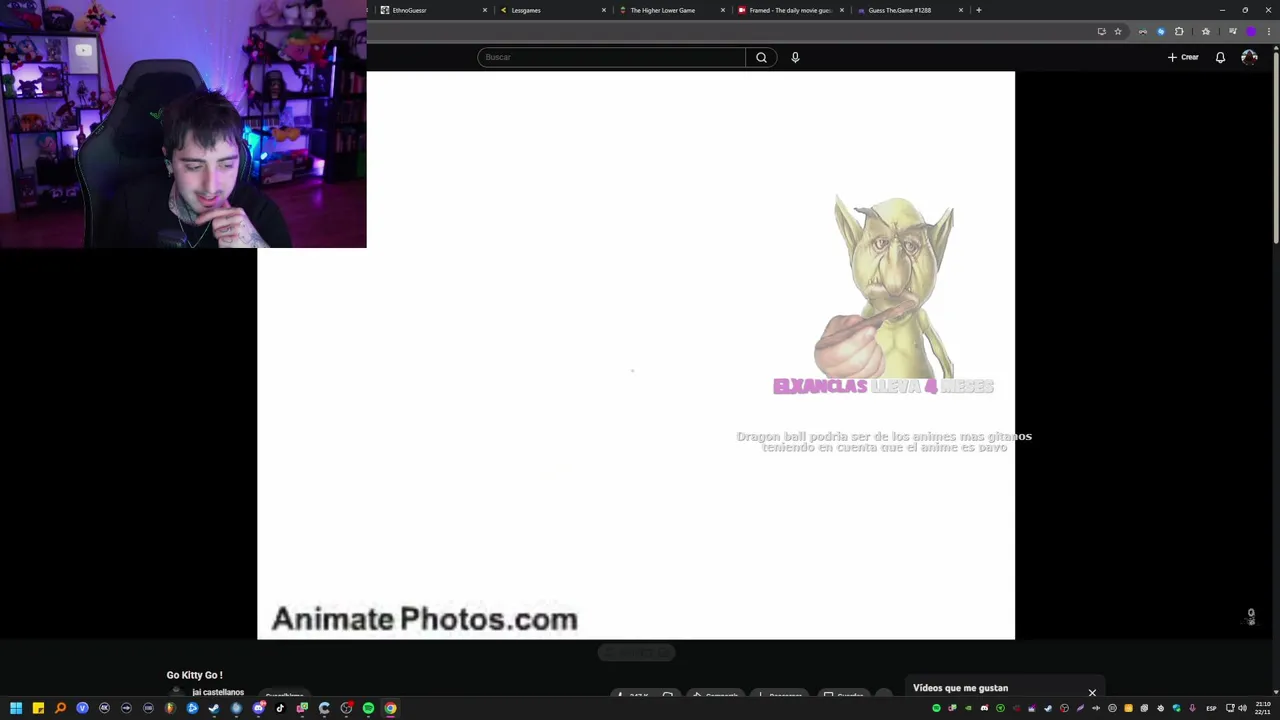This screenshot has width=1280, height=720.
Task: Focus the Buscar search field
Action: [x=611, y=57]
